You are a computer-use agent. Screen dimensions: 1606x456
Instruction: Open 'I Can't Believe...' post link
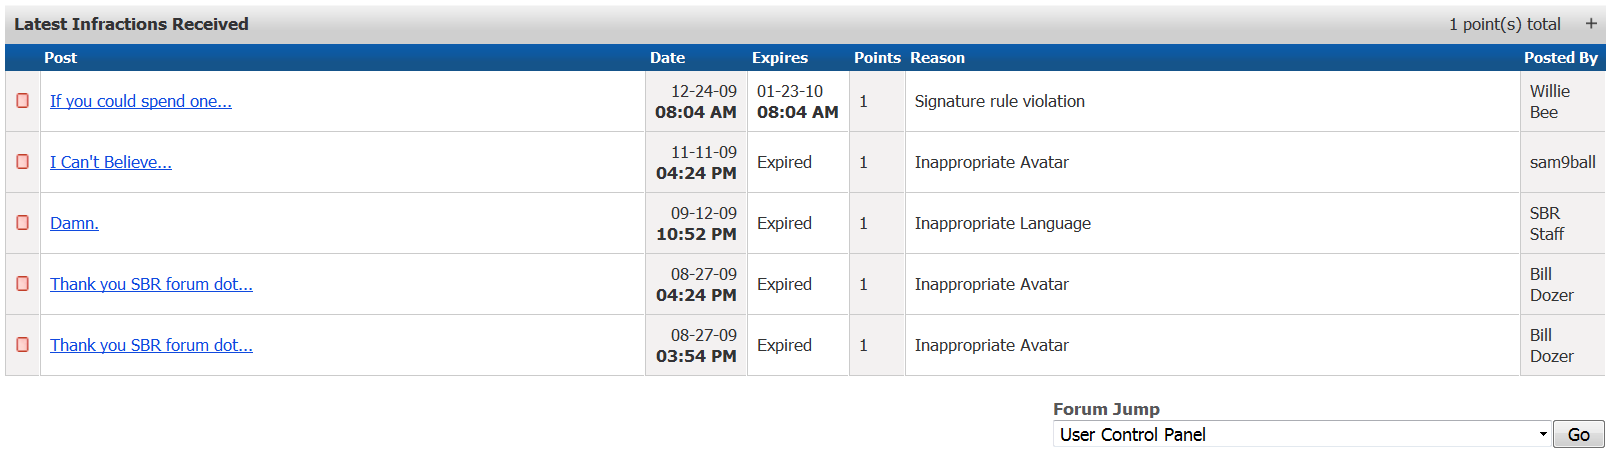[x=111, y=162]
